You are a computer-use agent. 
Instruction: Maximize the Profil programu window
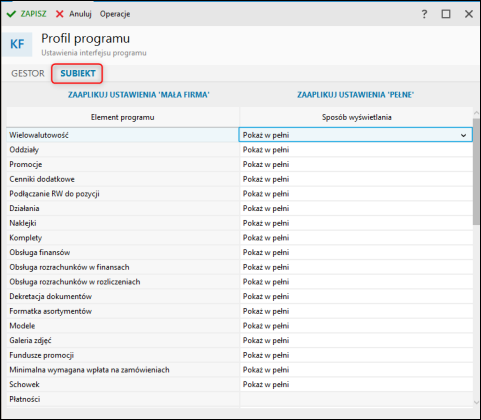point(446,14)
